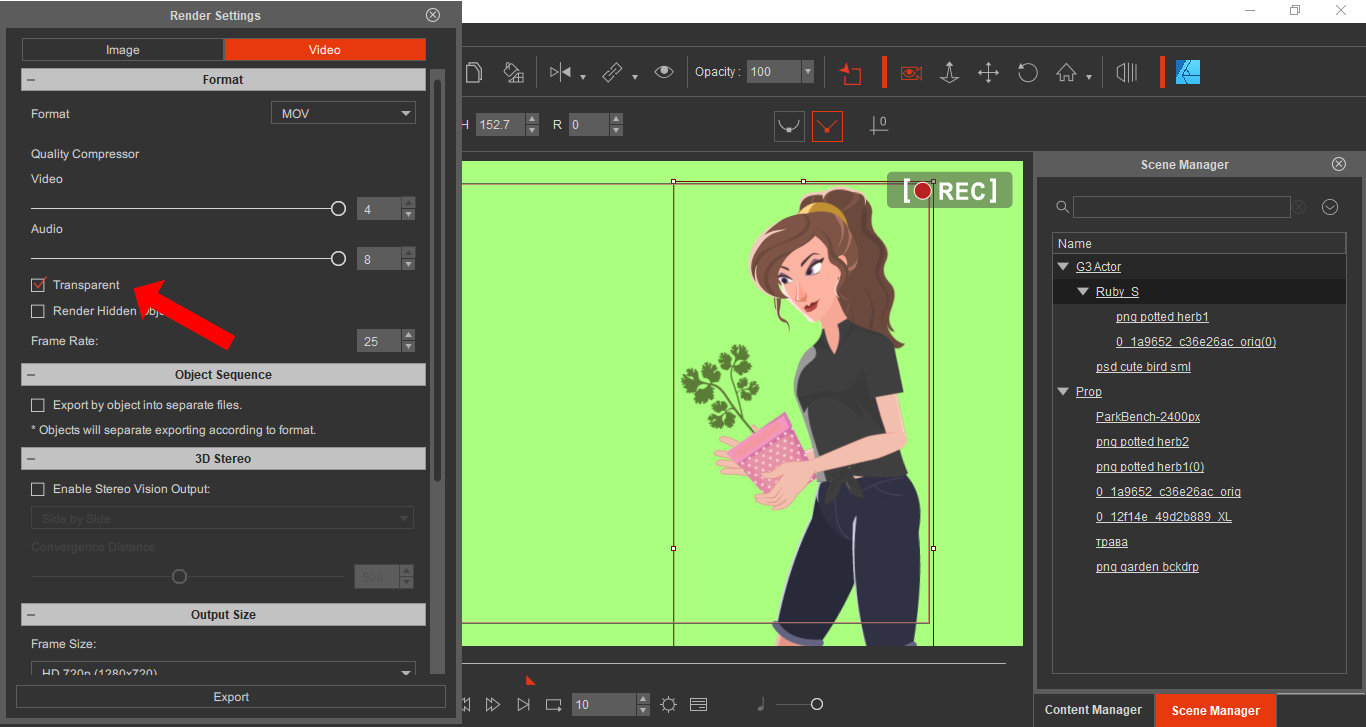Click the music note volume icon
This screenshot has height=727, width=1366.
coord(761,705)
